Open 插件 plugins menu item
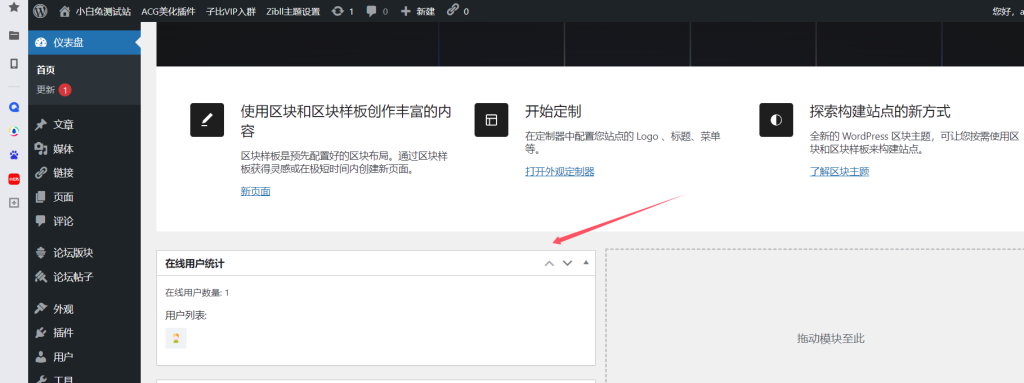The height and width of the screenshot is (383, 1024). [x=84, y=333]
